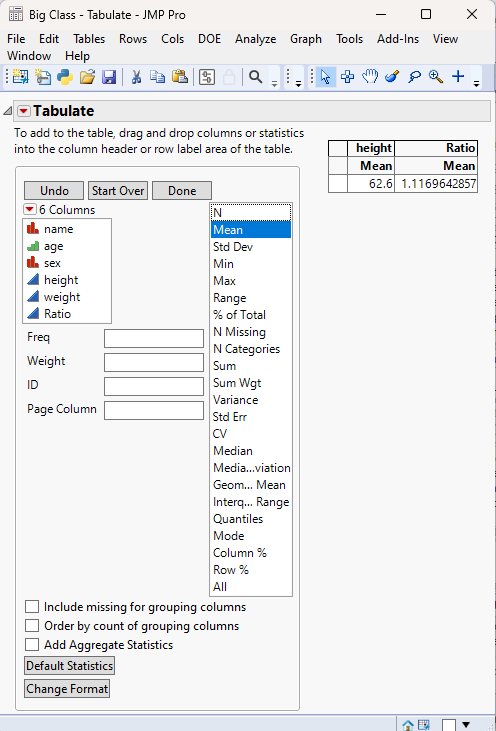This screenshot has height=731, width=496.
Task: Click the Start Over button
Action: coord(118,191)
